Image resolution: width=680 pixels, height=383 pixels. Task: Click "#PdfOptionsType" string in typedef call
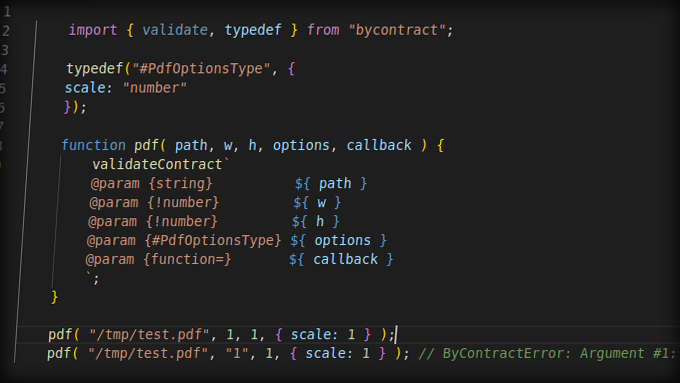click(201, 69)
